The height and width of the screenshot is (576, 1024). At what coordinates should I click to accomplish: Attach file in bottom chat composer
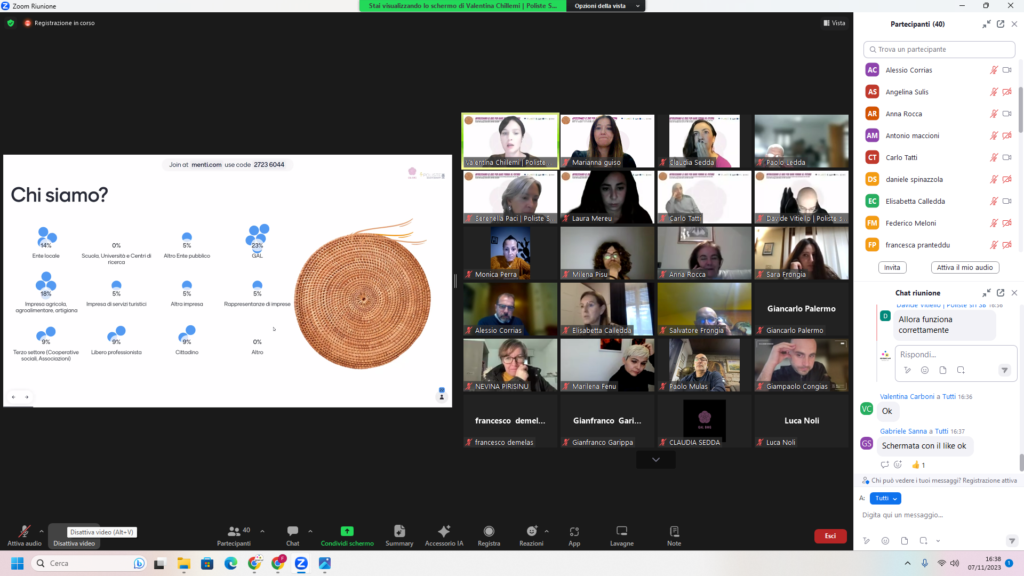tap(904, 541)
